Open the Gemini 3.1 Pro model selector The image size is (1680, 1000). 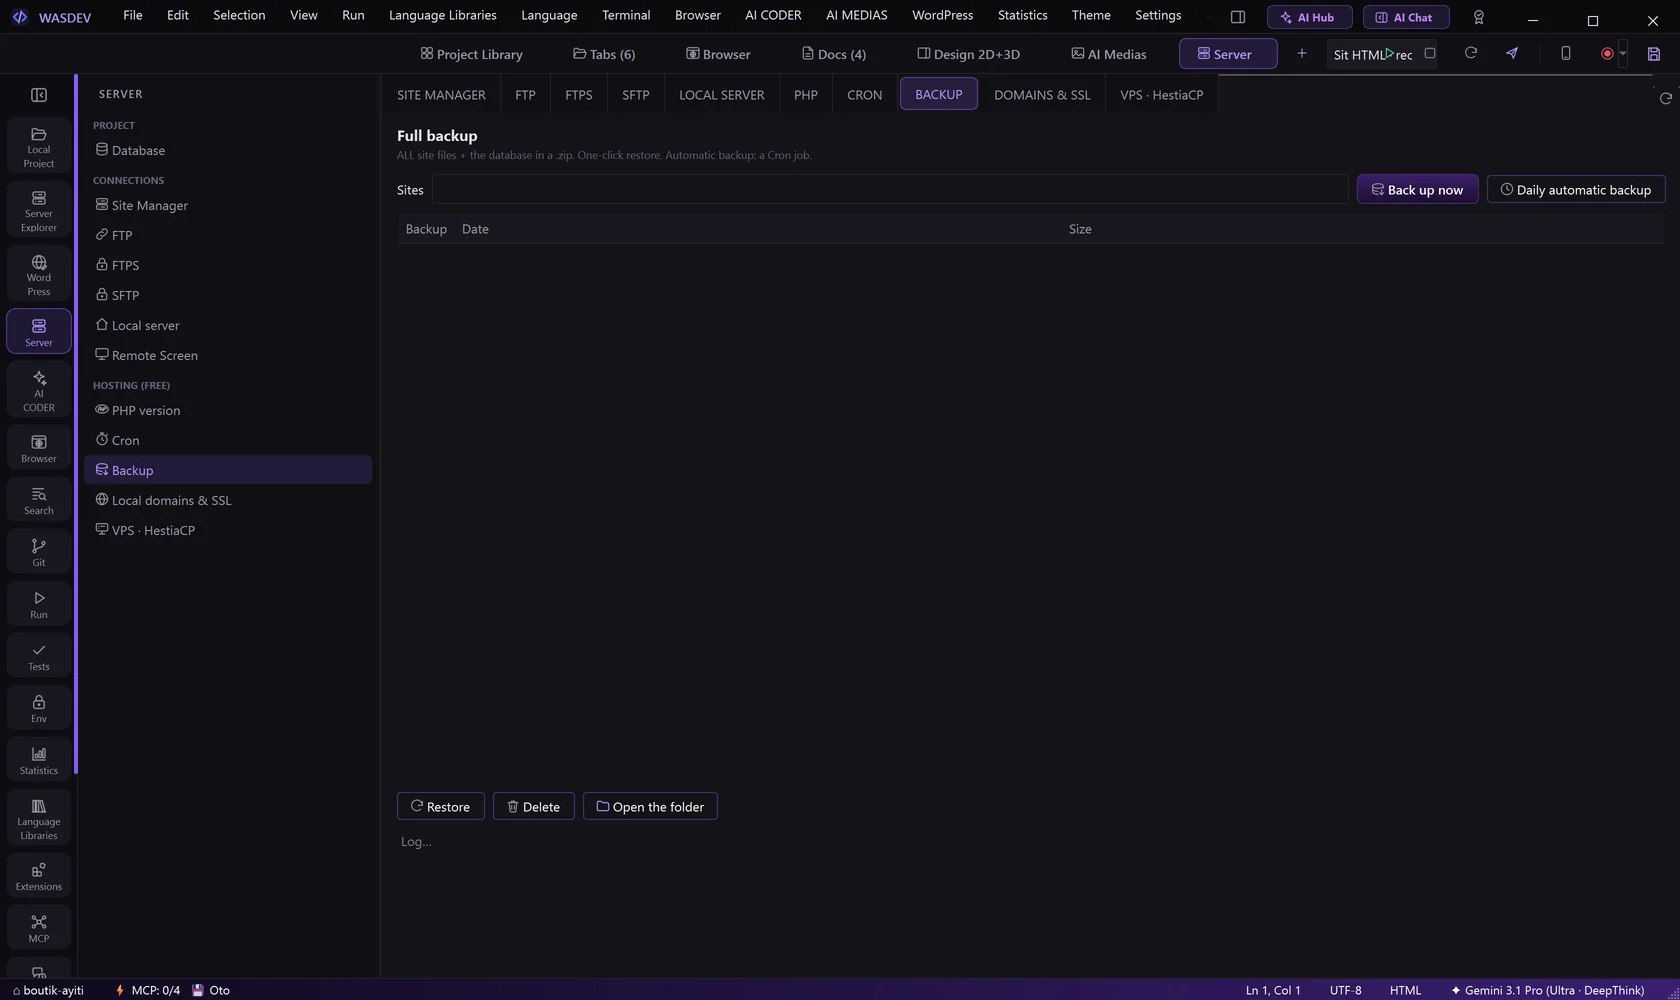point(1547,990)
